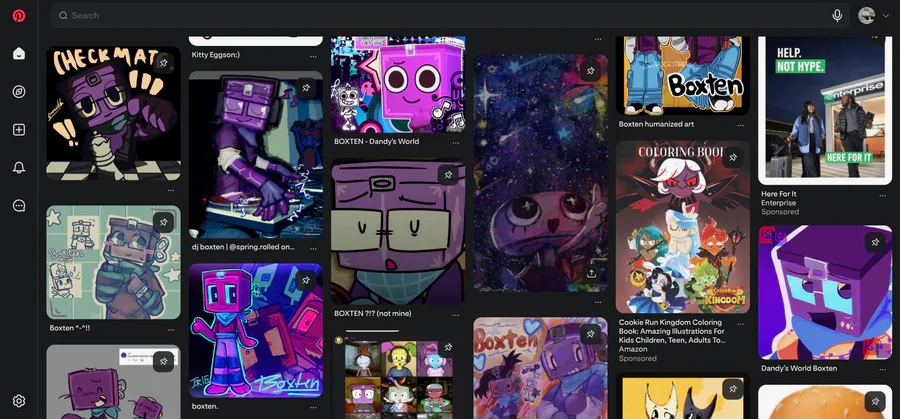Share the starry galaxy character pin

[x=591, y=274]
